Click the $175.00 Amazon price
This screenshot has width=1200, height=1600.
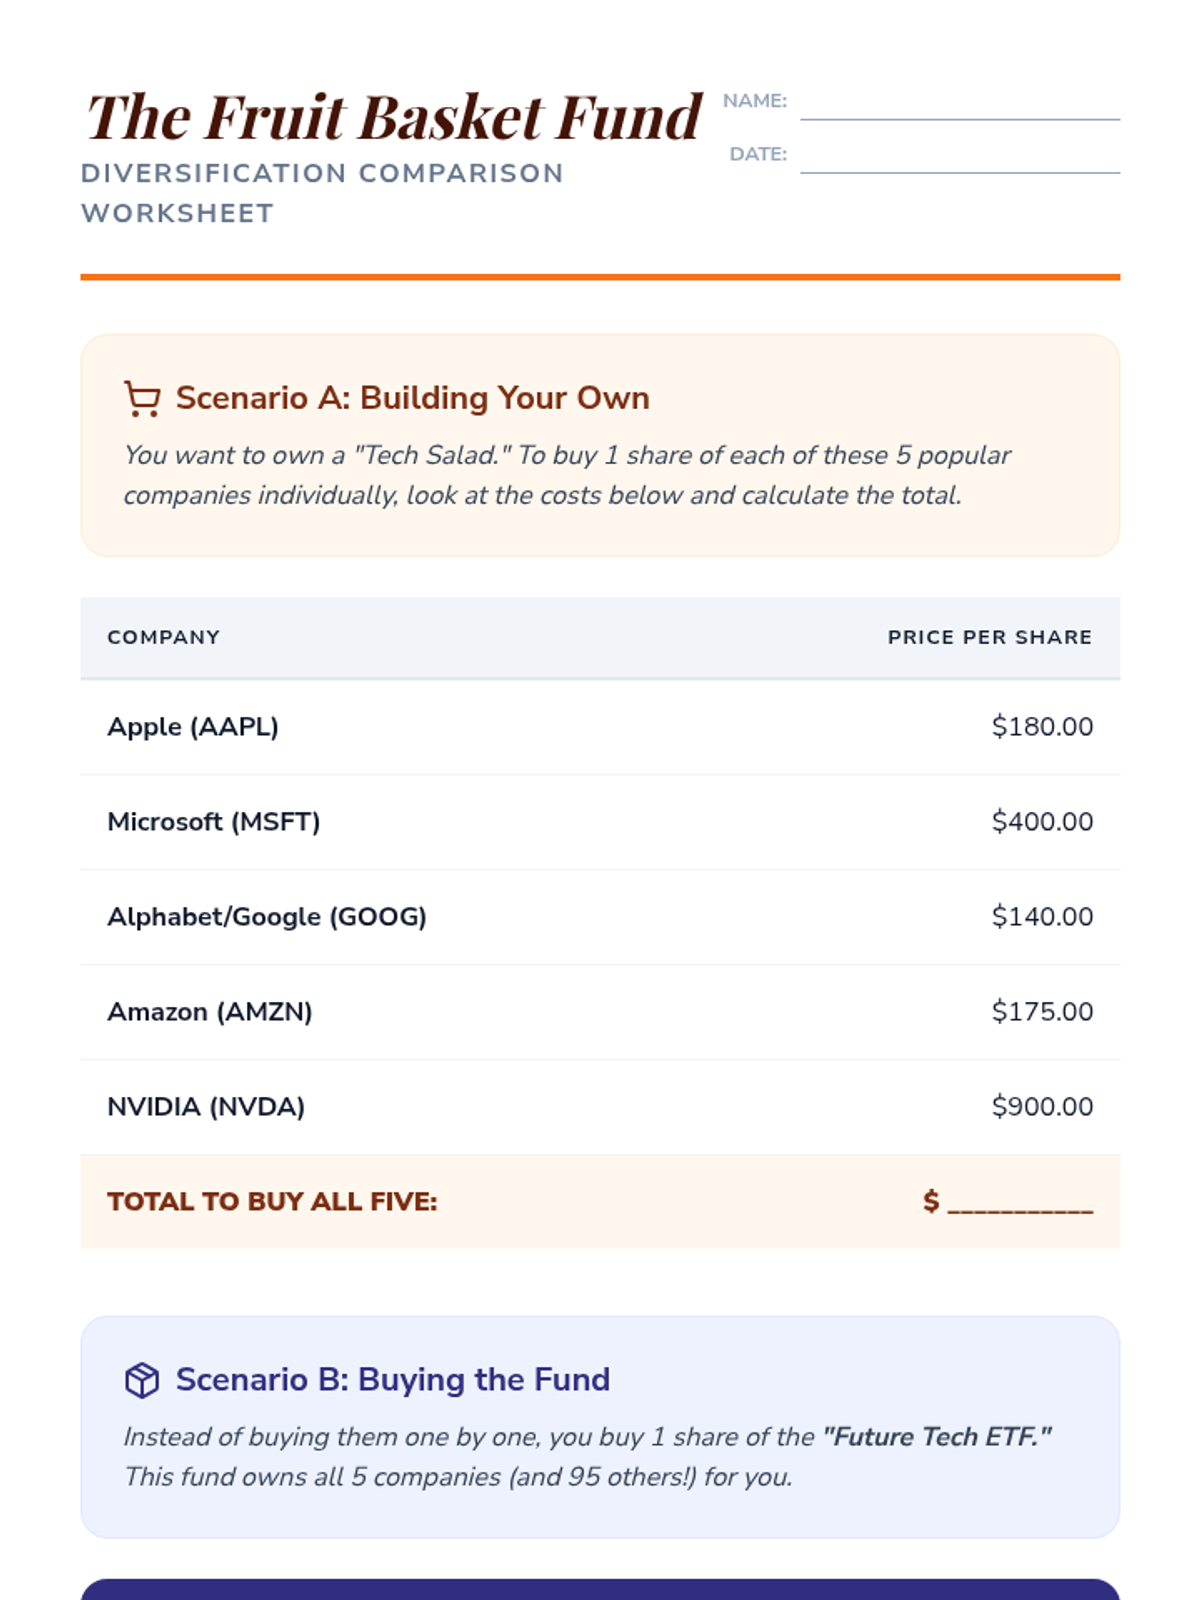coord(1042,1012)
